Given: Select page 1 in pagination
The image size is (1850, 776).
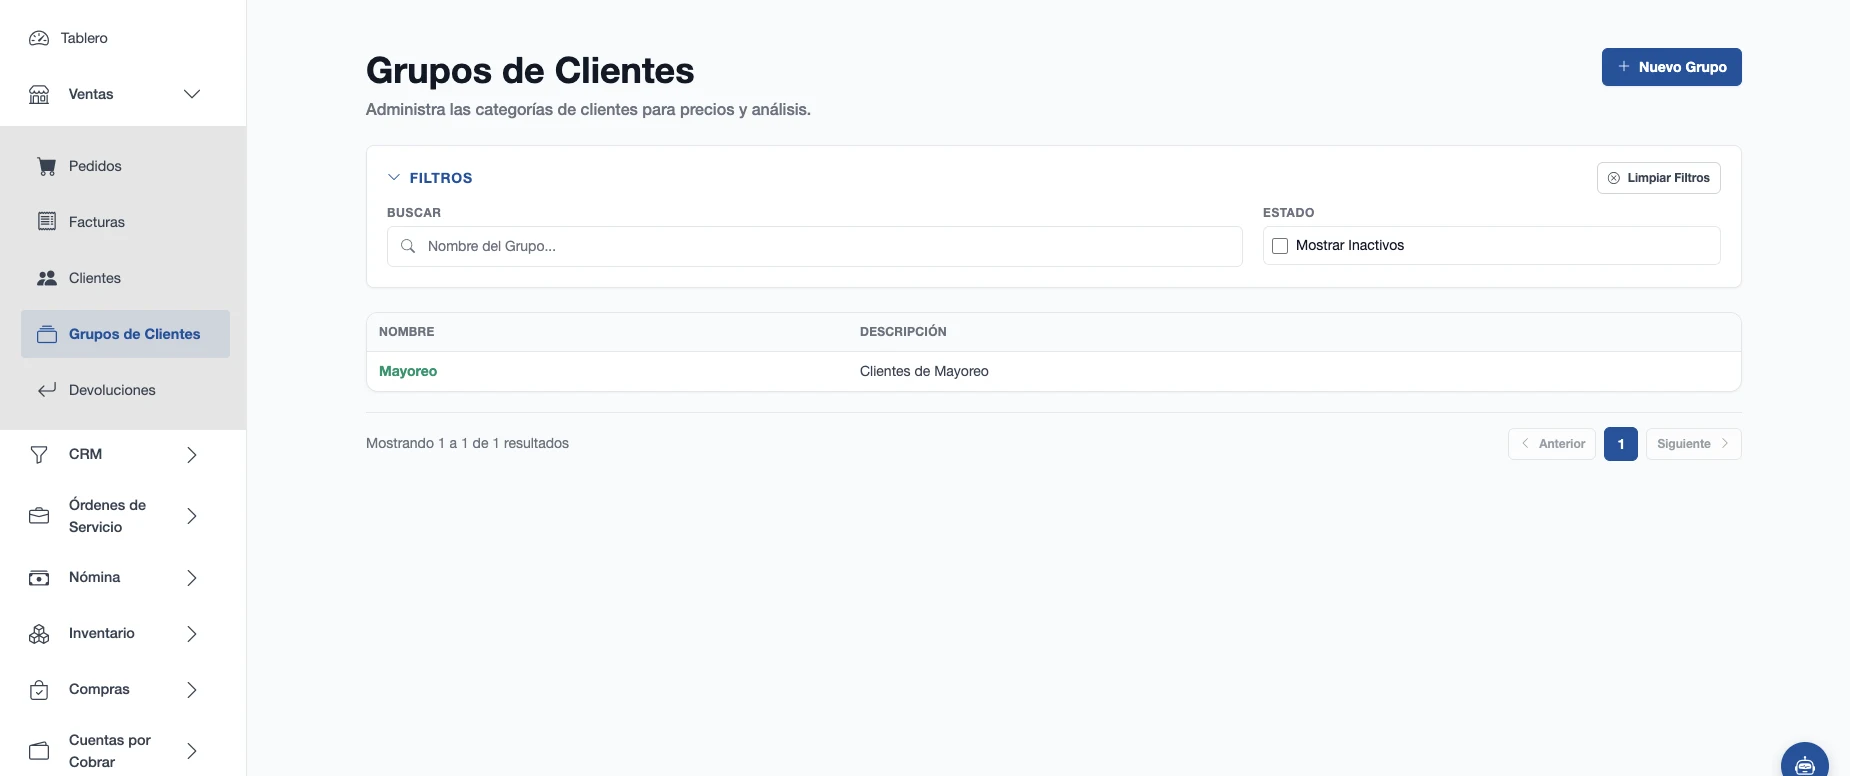Looking at the screenshot, I should tap(1620, 444).
